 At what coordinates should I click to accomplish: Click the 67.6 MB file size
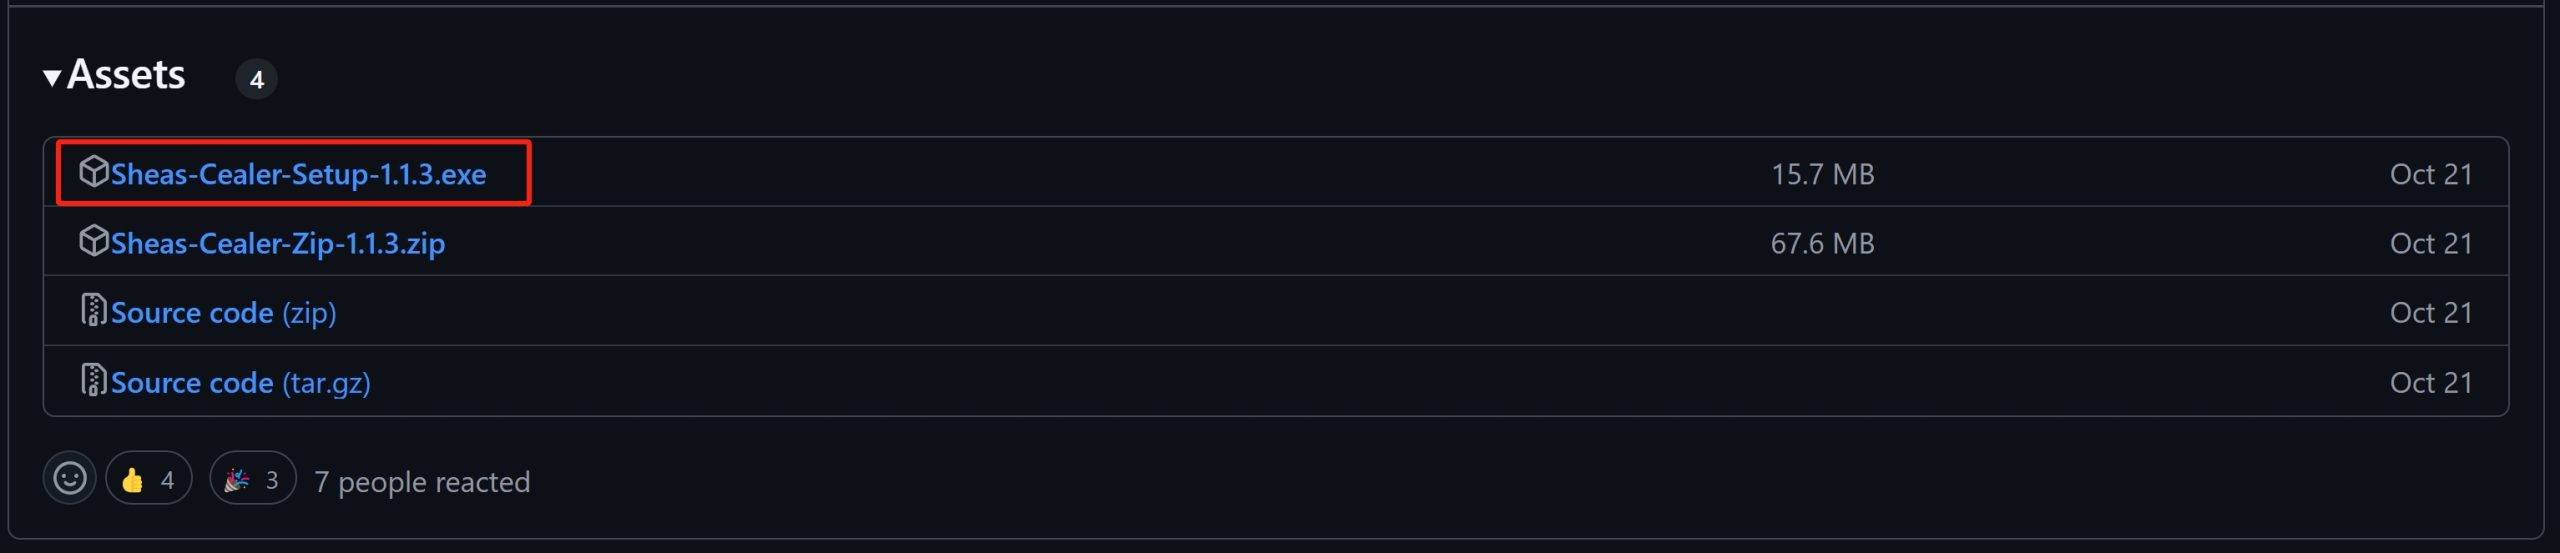pyautogui.click(x=1822, y=243)
